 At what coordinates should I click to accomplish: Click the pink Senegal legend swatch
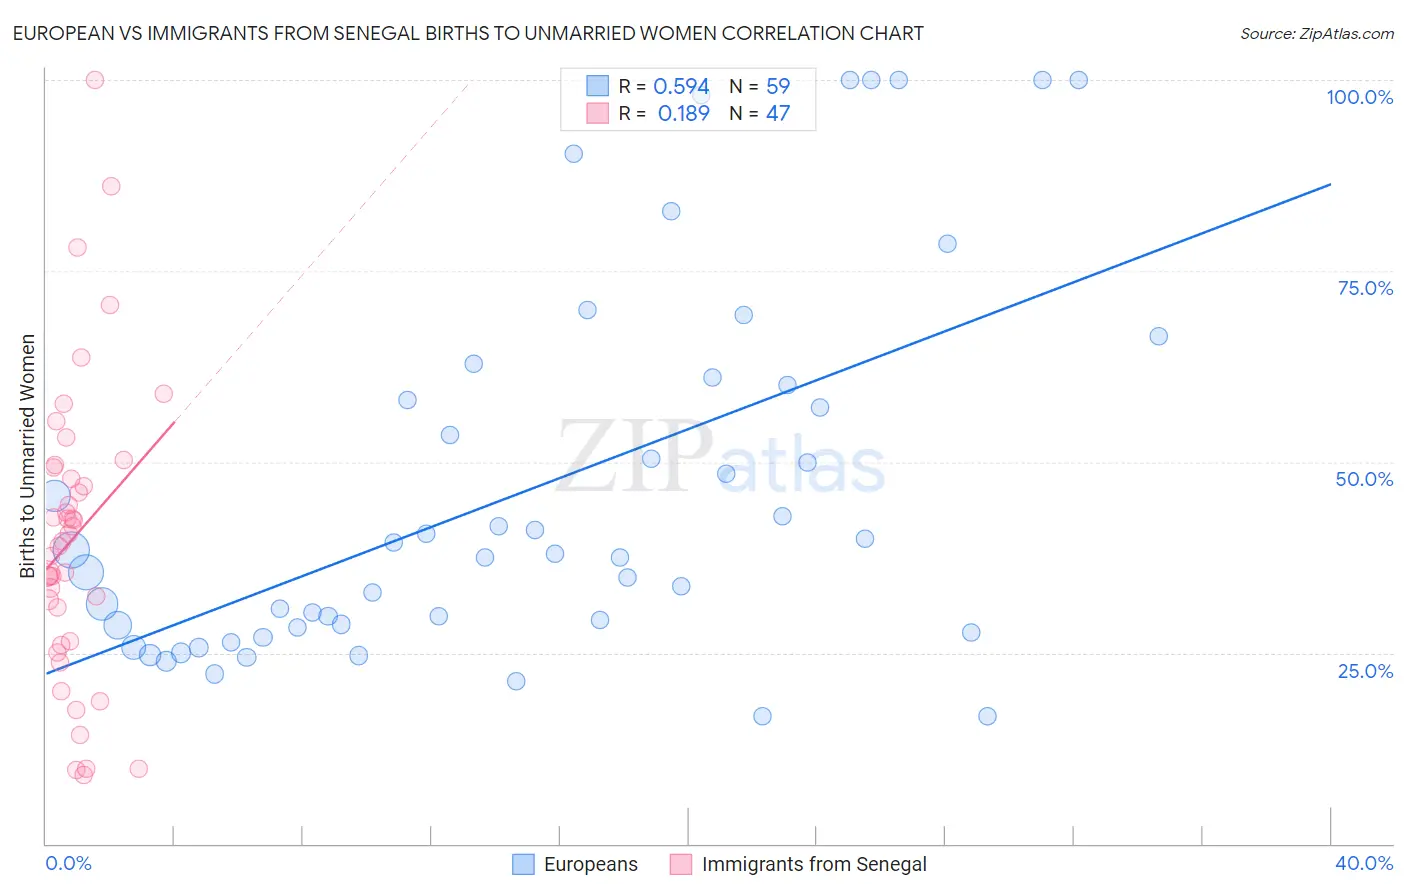point(681,864)
